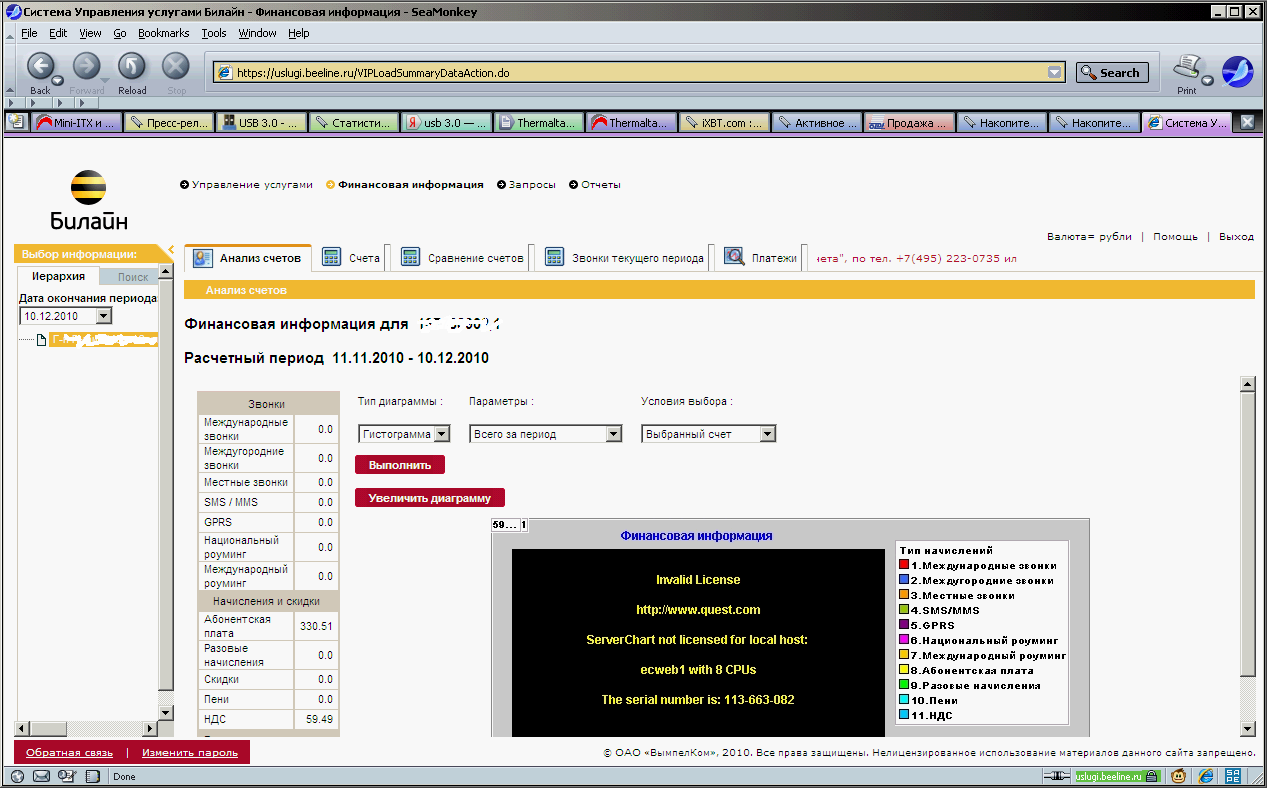This screenshot has width=1267, height=788.
Task: Select the Звонки текущего периода tab
Action: point(624,257)
